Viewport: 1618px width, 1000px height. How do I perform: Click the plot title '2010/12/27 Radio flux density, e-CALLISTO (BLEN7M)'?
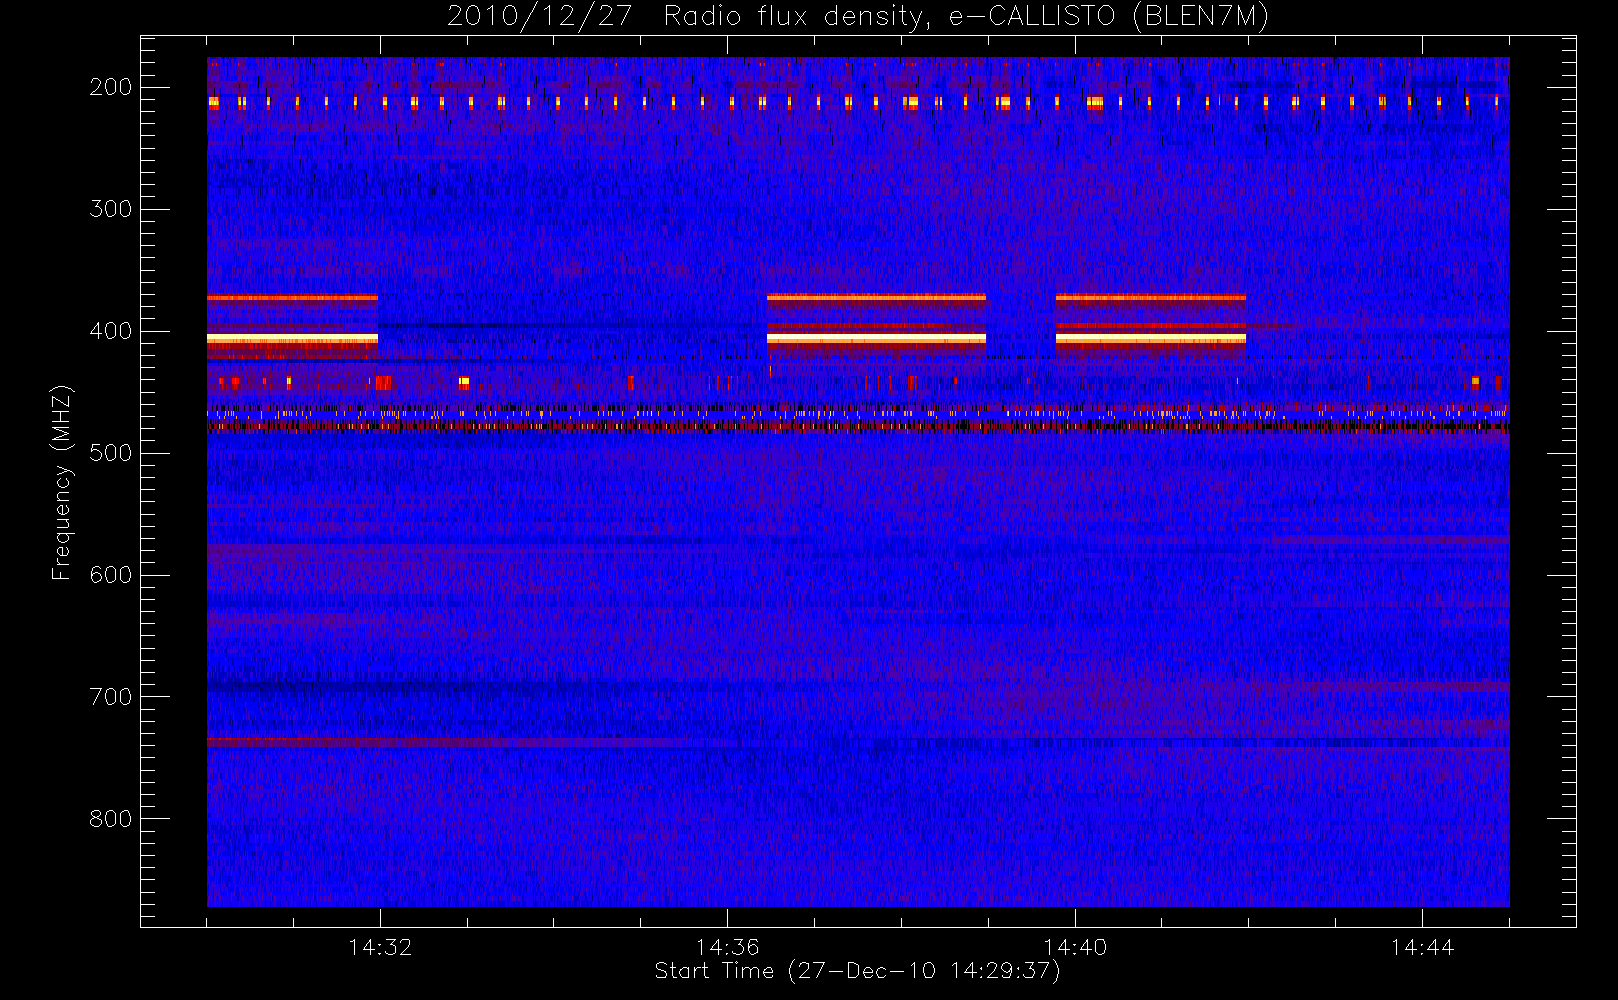pos(858,17)
